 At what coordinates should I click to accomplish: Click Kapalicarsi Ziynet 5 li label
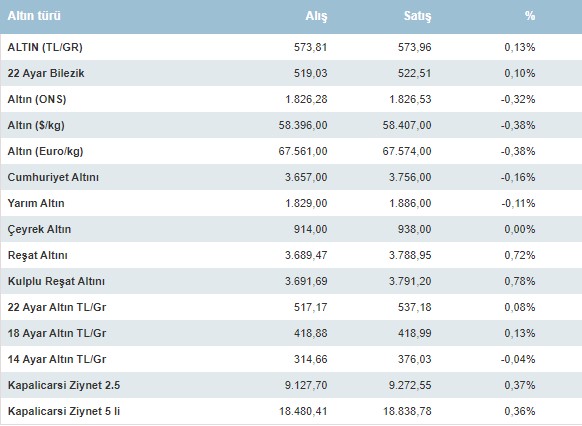(x=64, y=411)
